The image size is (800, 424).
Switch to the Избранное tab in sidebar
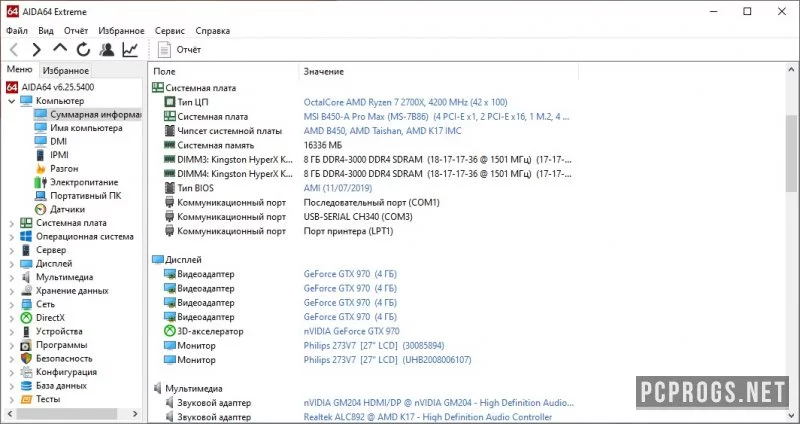[x=66, y=70]
